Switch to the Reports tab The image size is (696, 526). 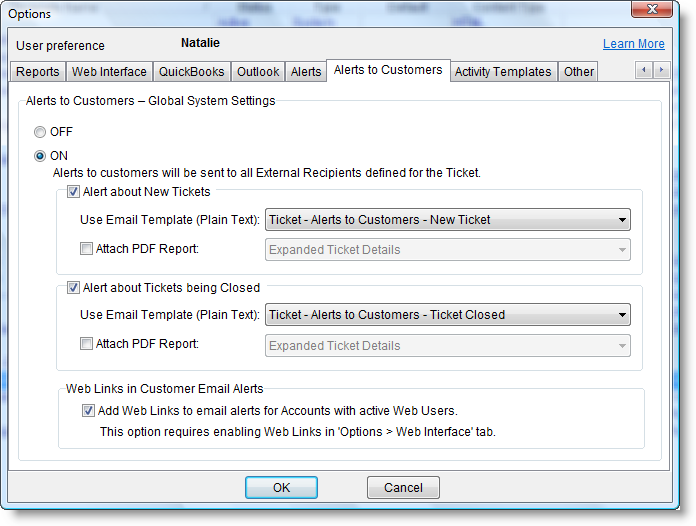38,72
